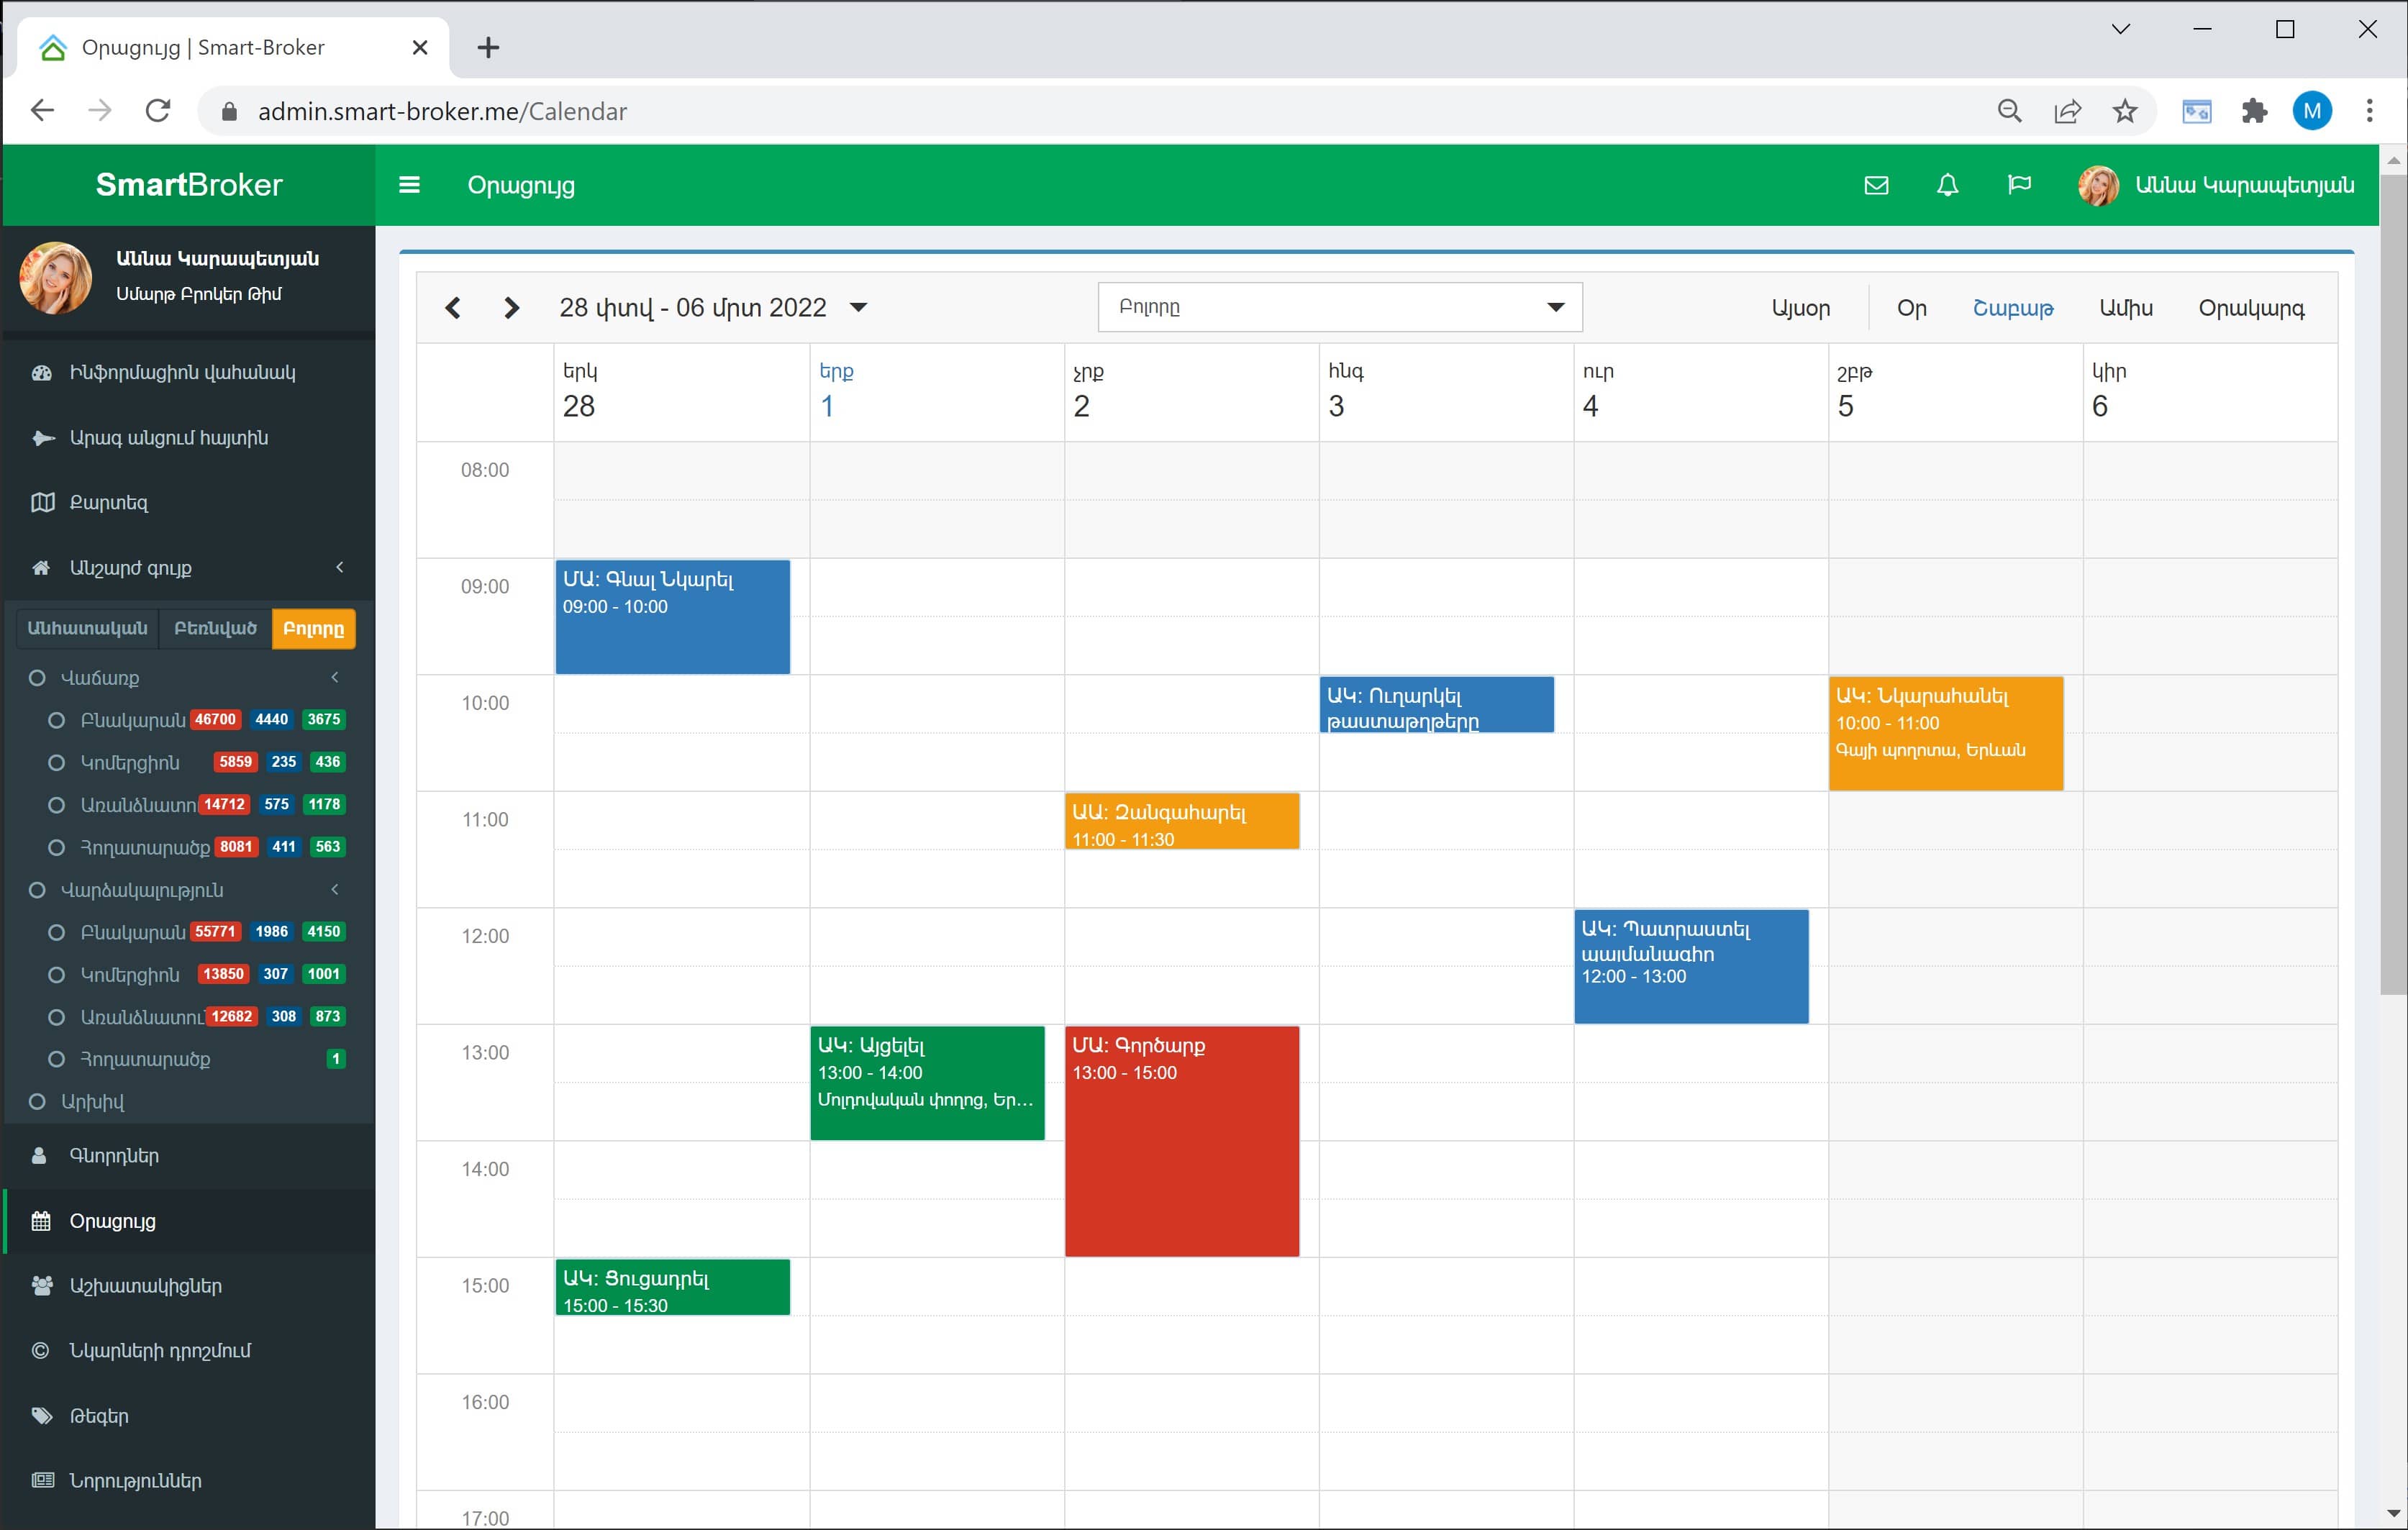The width and height of the screenshot is (2408, 1530).
Task: Click the arrow icon beside Արագ անցում հայտին
Action: (42, 438)
